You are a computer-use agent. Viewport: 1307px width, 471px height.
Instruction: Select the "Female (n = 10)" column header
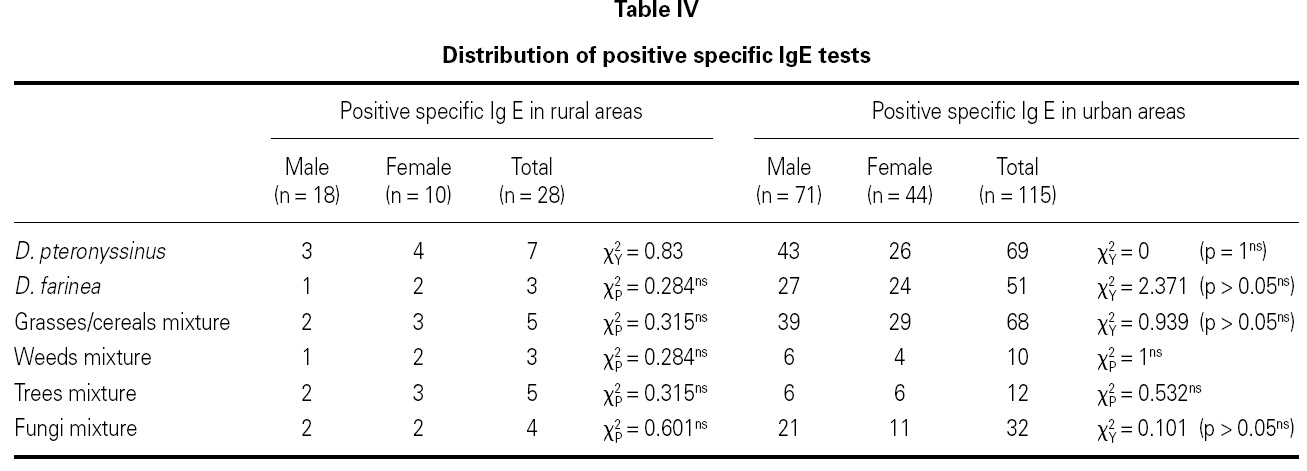418,181
